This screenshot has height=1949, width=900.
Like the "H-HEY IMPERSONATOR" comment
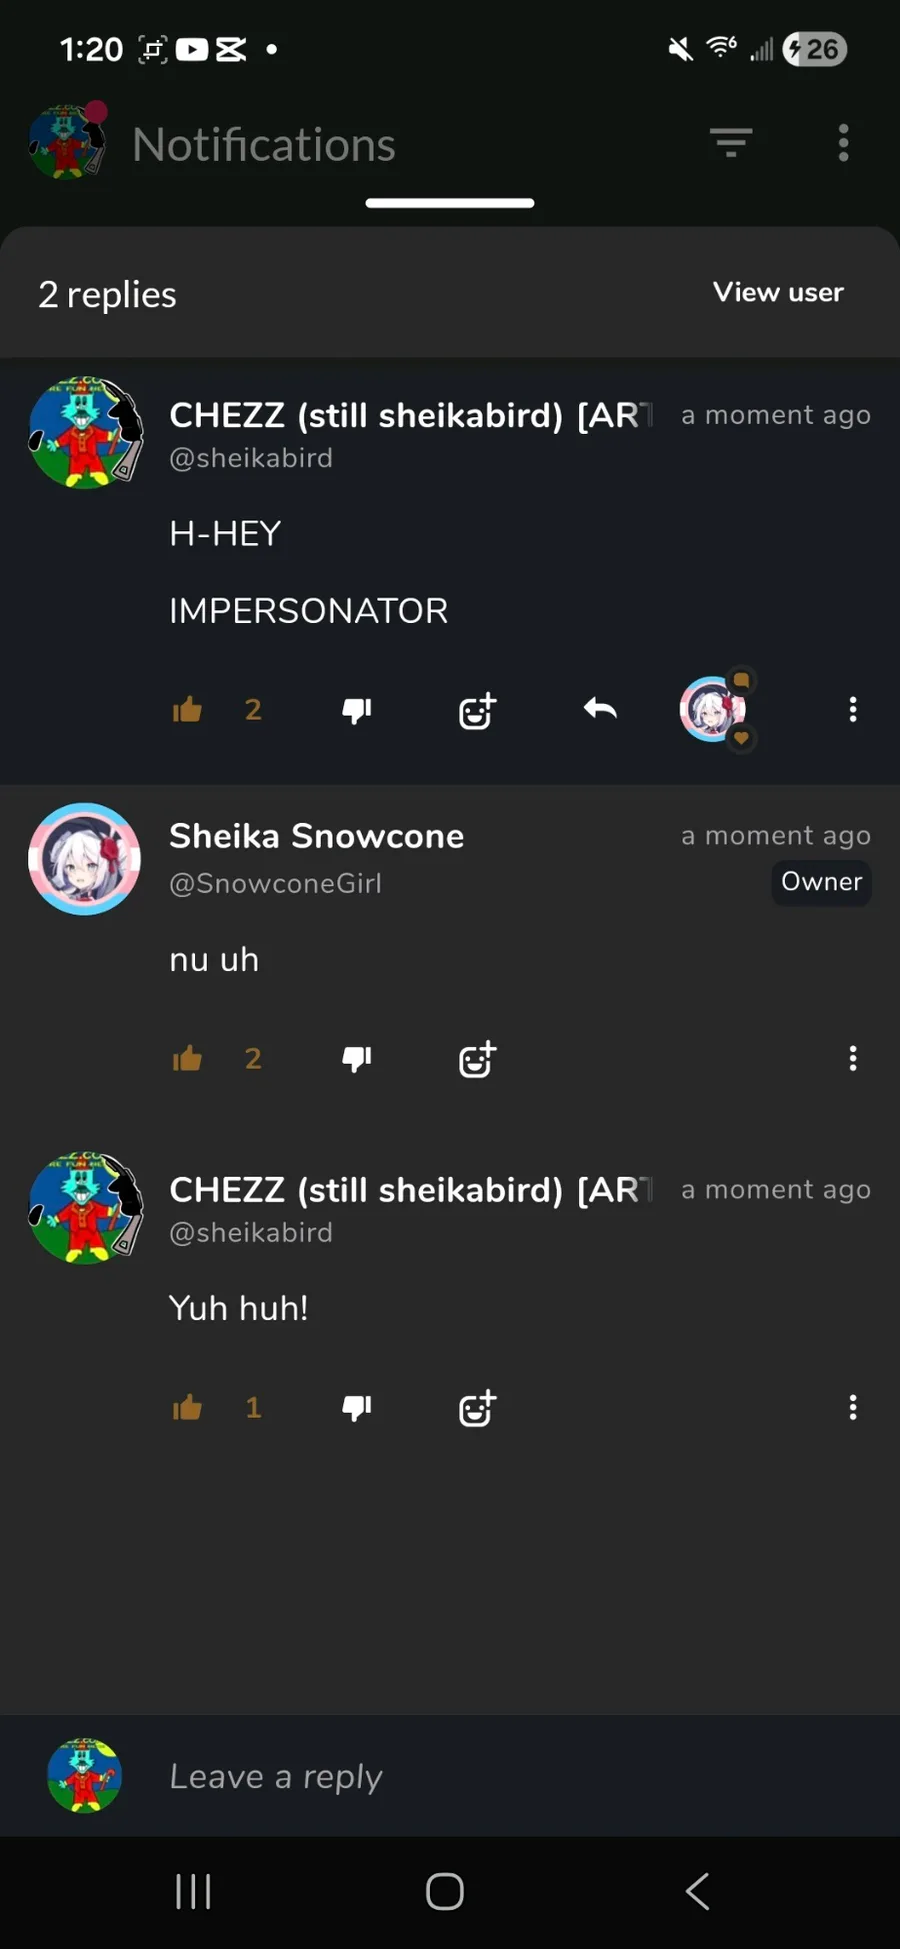point(187,709)
